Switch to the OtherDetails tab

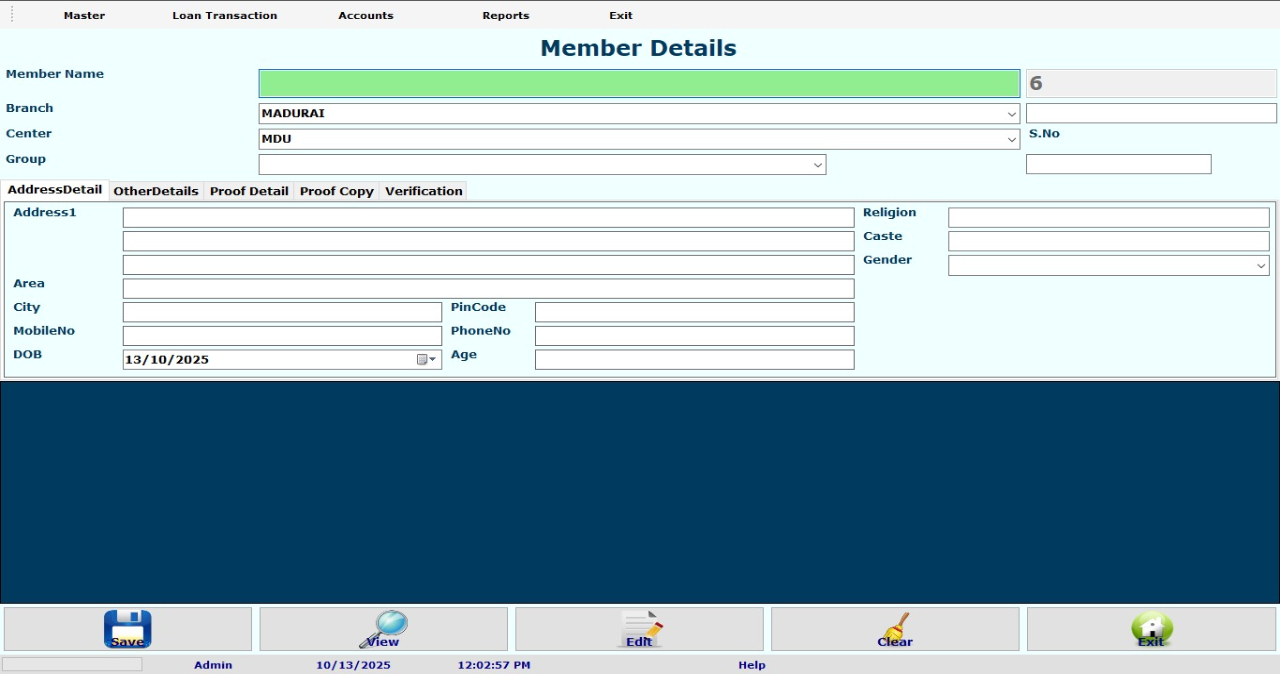pyautogui.click(x=156, y=191)
